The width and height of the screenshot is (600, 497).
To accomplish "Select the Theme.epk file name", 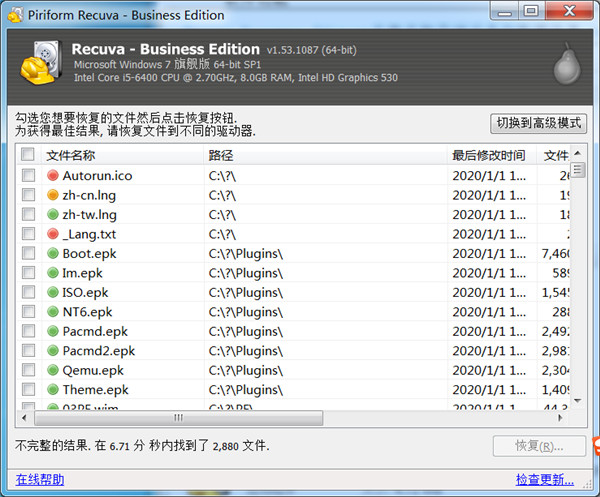I will [95, 389].
